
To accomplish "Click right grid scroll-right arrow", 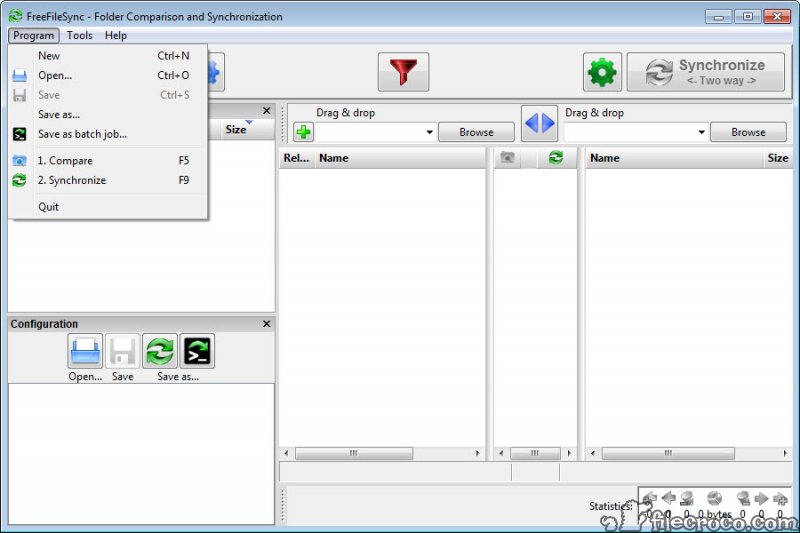I will [x=785, y=453].
